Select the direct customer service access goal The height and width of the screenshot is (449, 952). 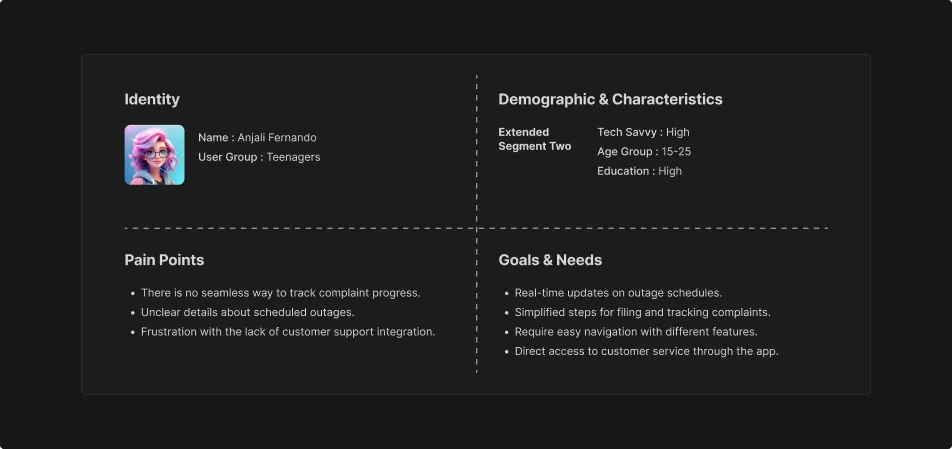pos(646,351)
